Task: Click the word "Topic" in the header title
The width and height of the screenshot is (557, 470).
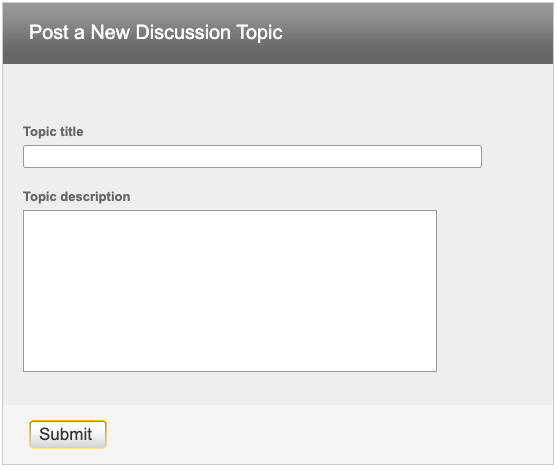Action: (259, 33)
